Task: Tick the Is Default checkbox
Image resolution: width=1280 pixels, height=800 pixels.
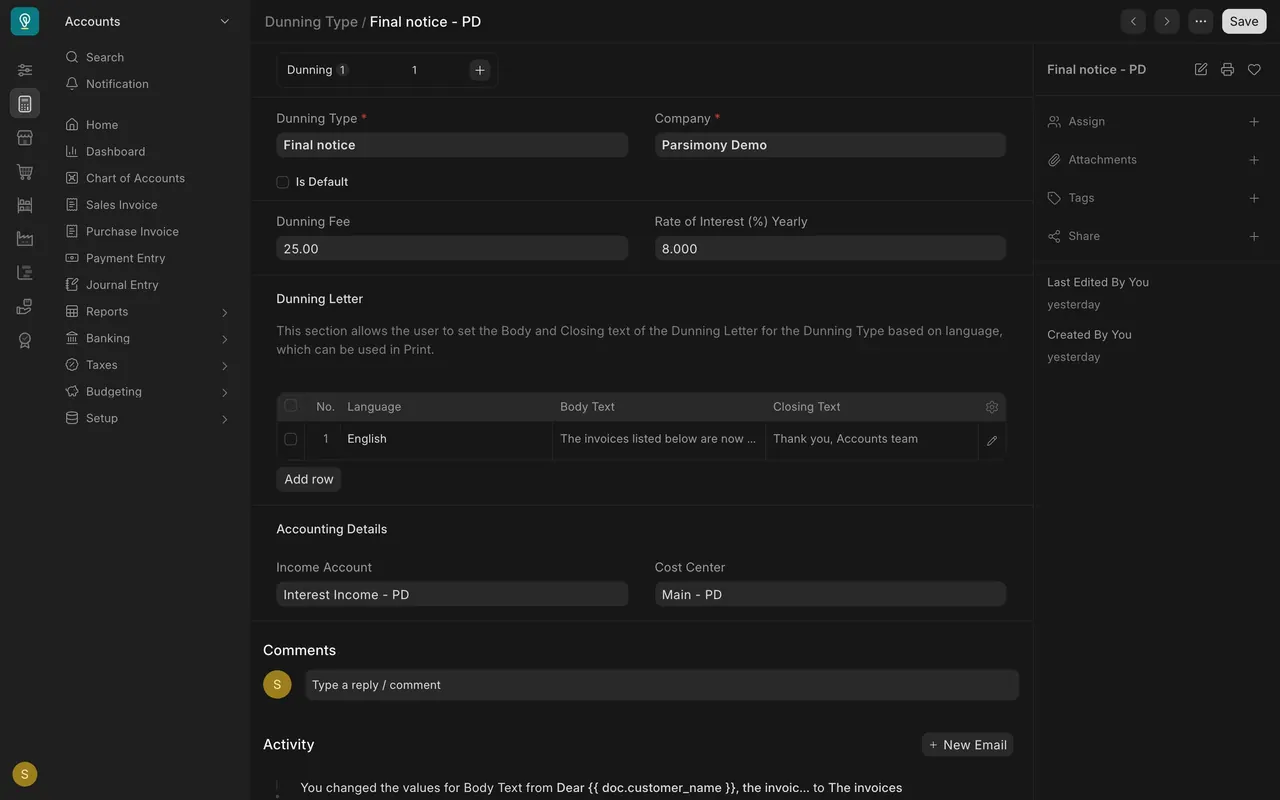Action: click(x=283, y=182)
